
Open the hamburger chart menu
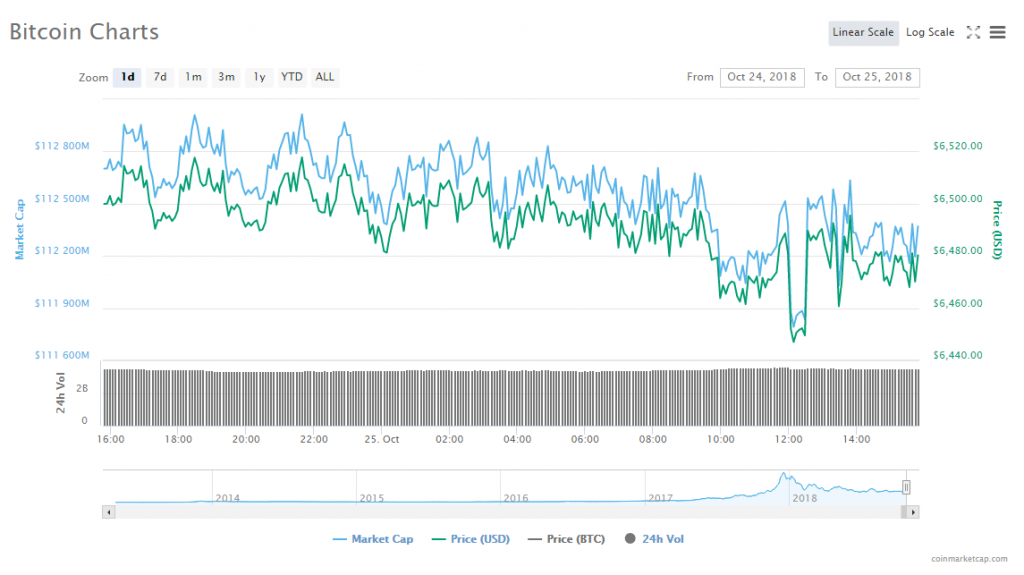click(997, 32)
